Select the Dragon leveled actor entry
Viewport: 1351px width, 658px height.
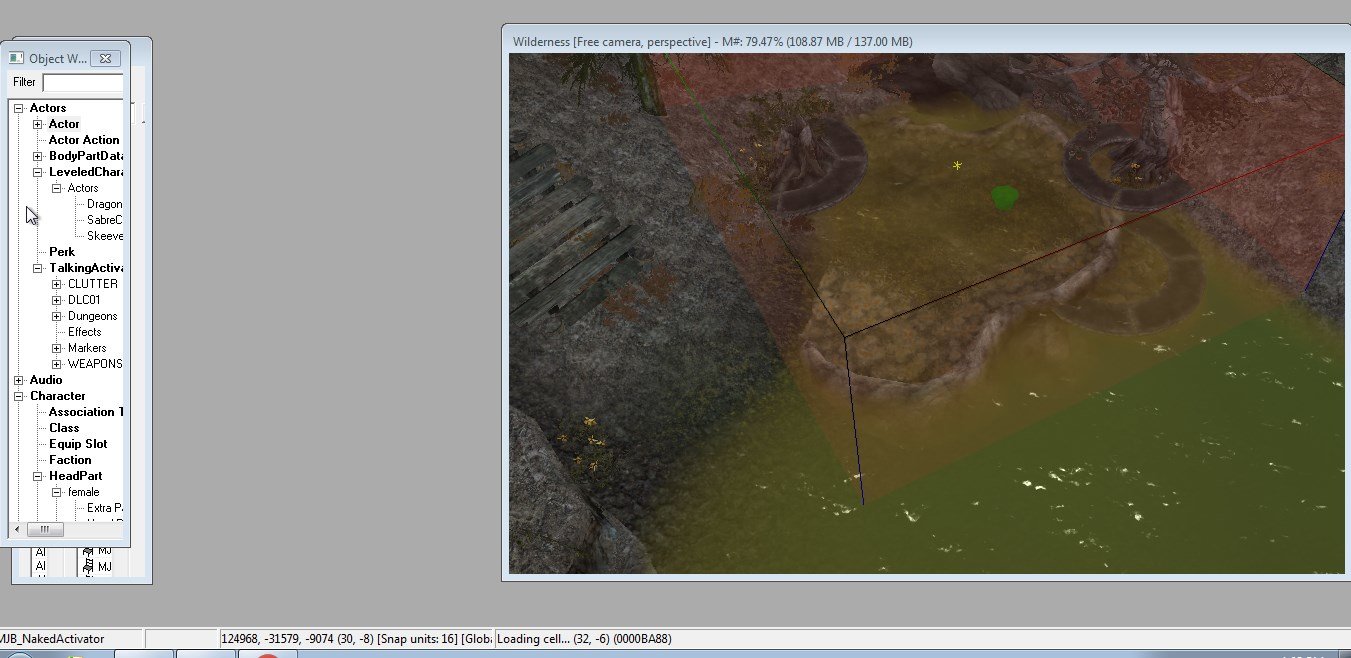click(x=105, y=204)
